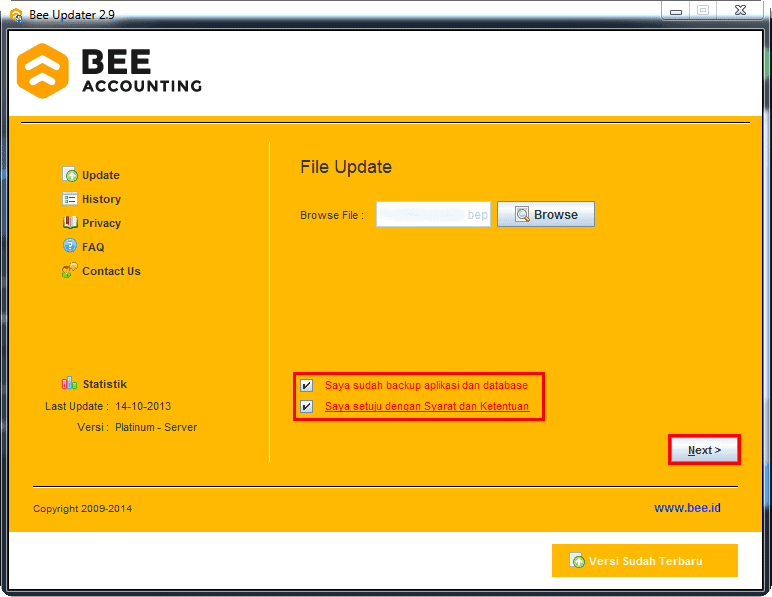
Task: Open the Saya setuju dengan Syarat dan Ketentuan link
Action: pyautogui.click(x=427, y=407)
